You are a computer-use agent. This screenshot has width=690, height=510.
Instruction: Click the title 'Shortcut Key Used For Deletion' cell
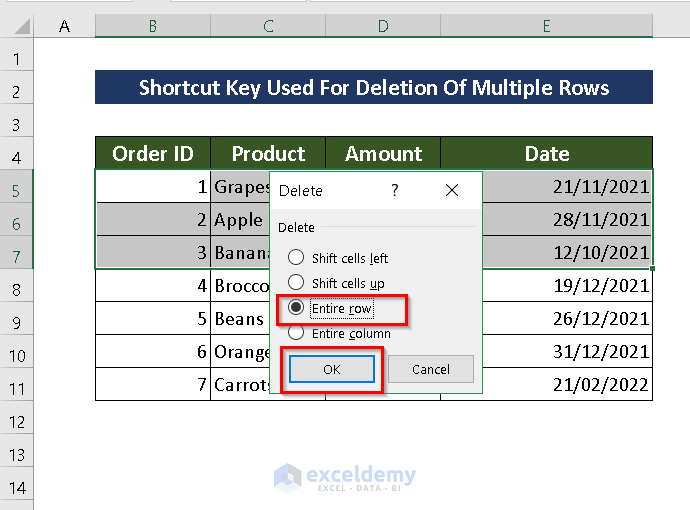tap(374, 87)
